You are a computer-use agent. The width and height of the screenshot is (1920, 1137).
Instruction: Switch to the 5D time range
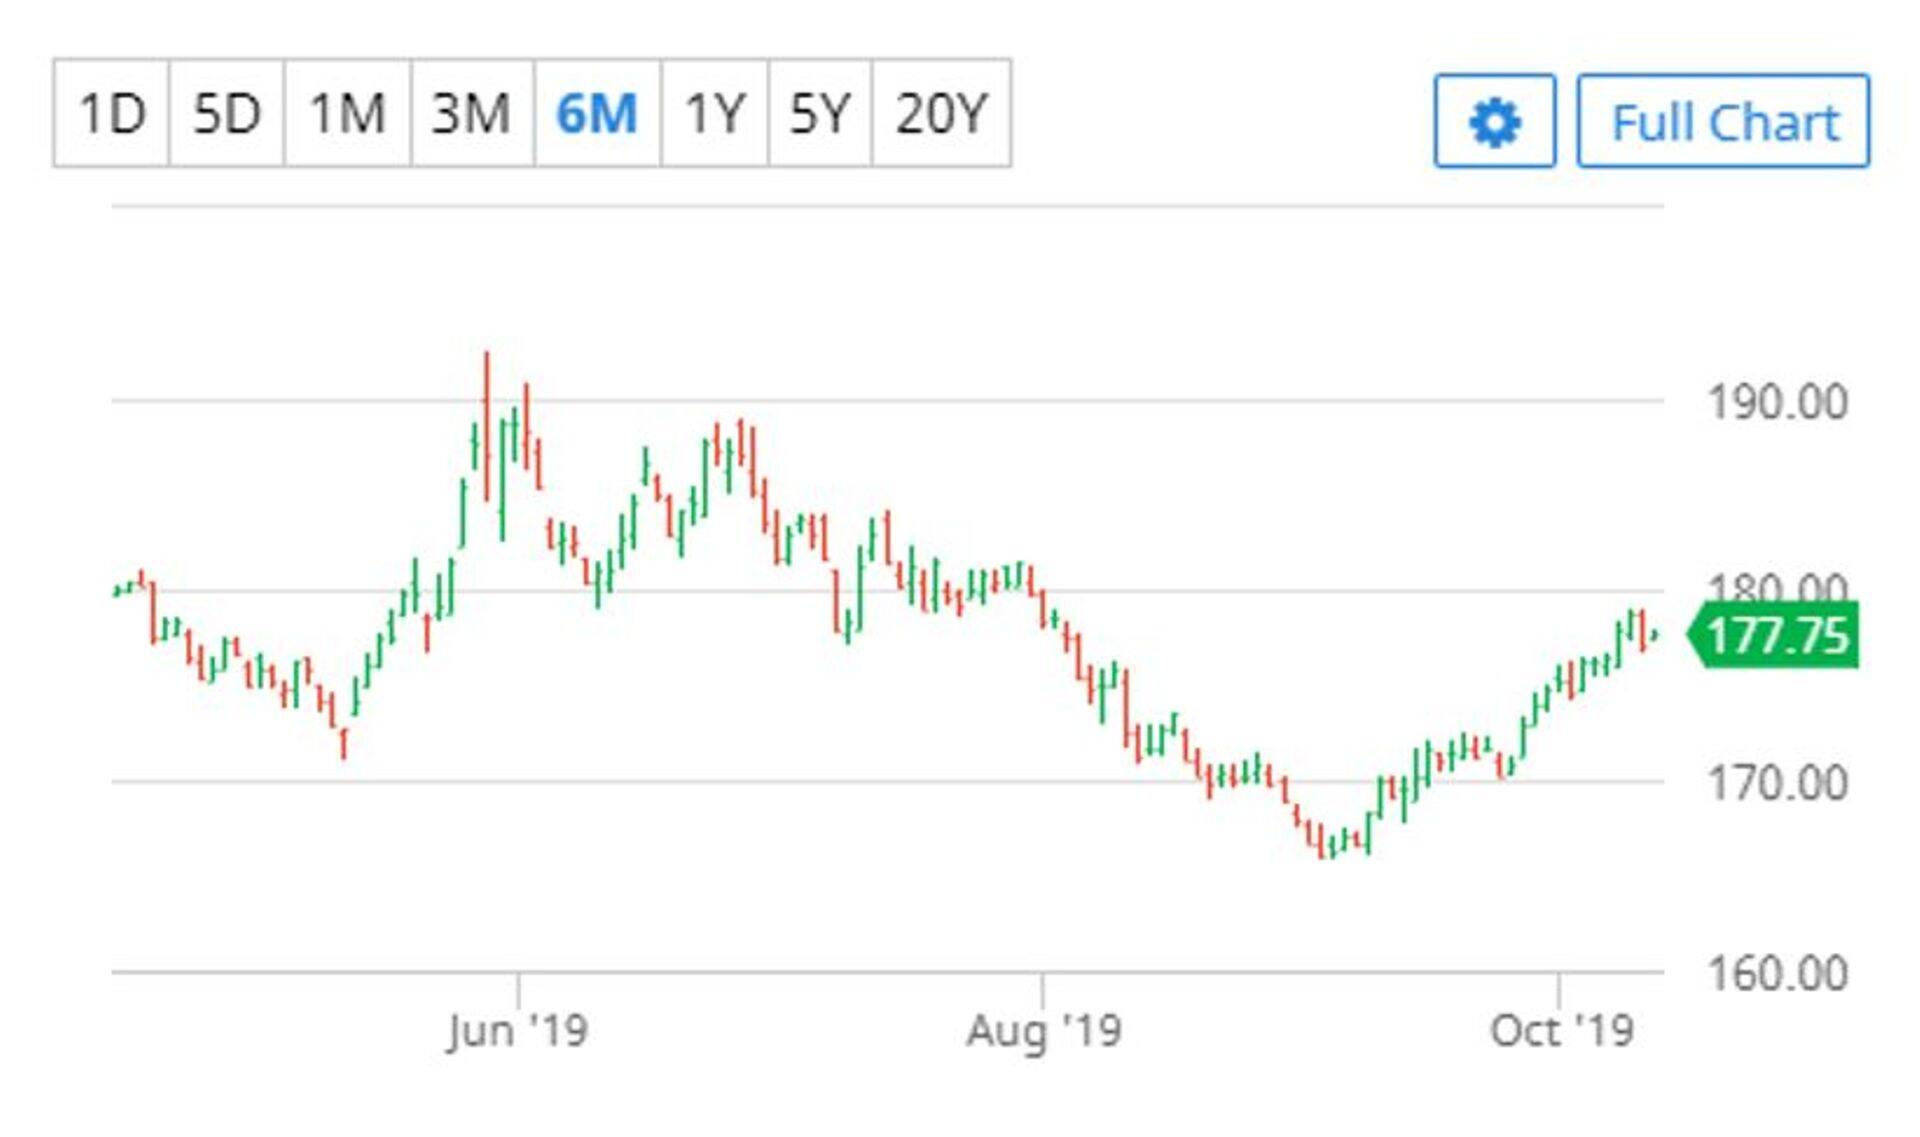click(227, 113)
